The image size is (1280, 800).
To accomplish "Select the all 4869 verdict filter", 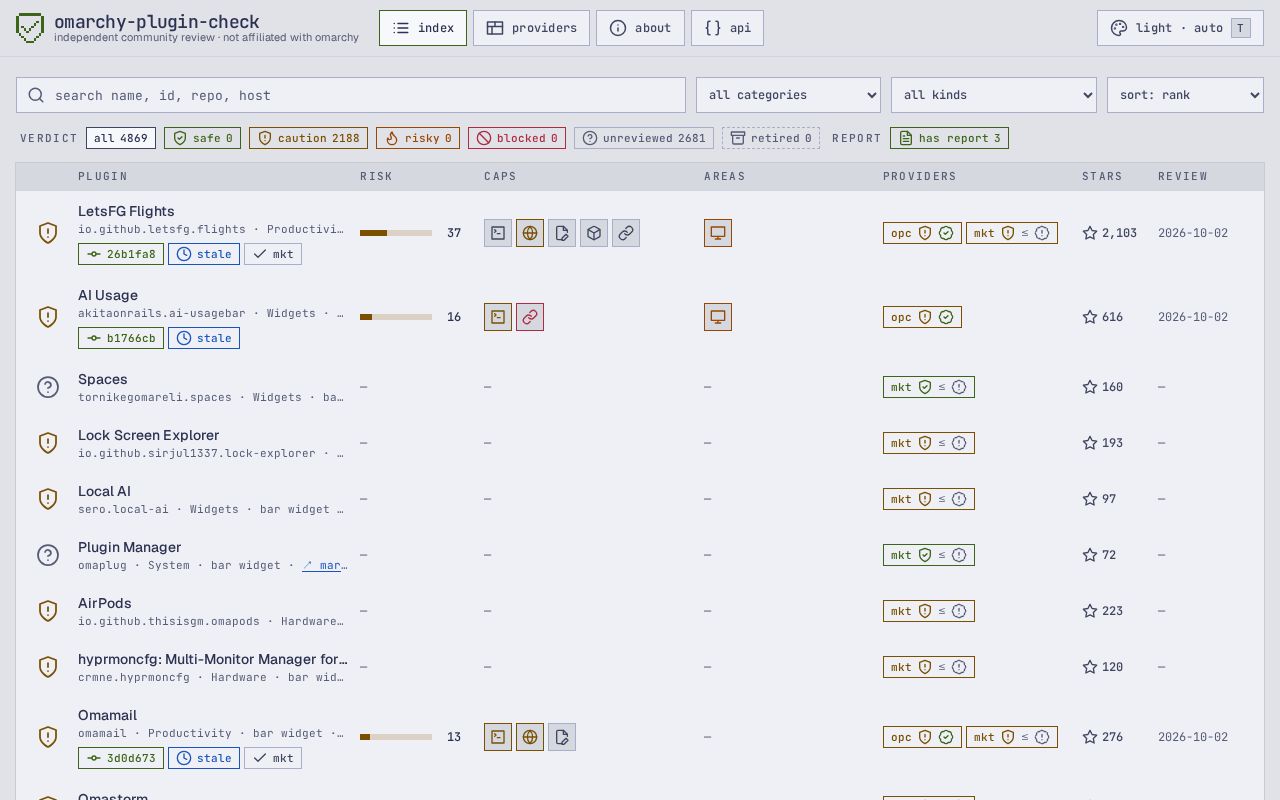I will [121, 138].
